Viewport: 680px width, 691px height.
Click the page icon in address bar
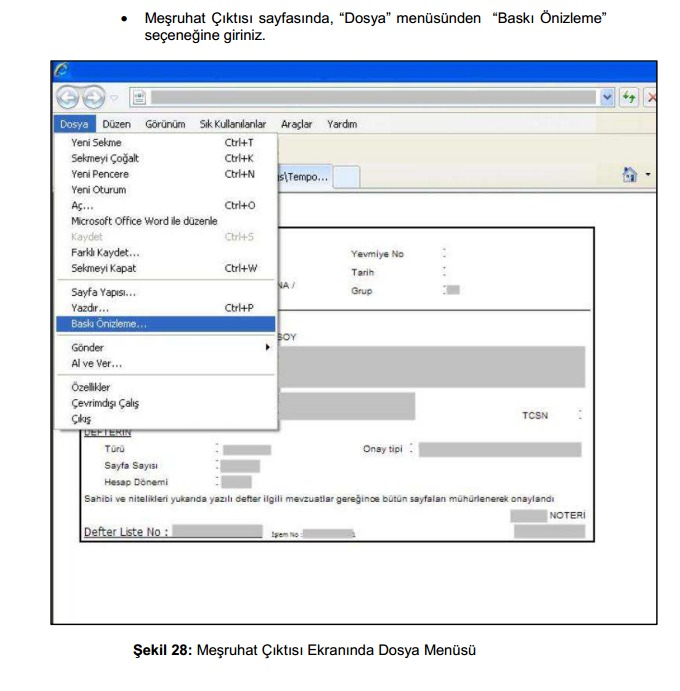139,97
